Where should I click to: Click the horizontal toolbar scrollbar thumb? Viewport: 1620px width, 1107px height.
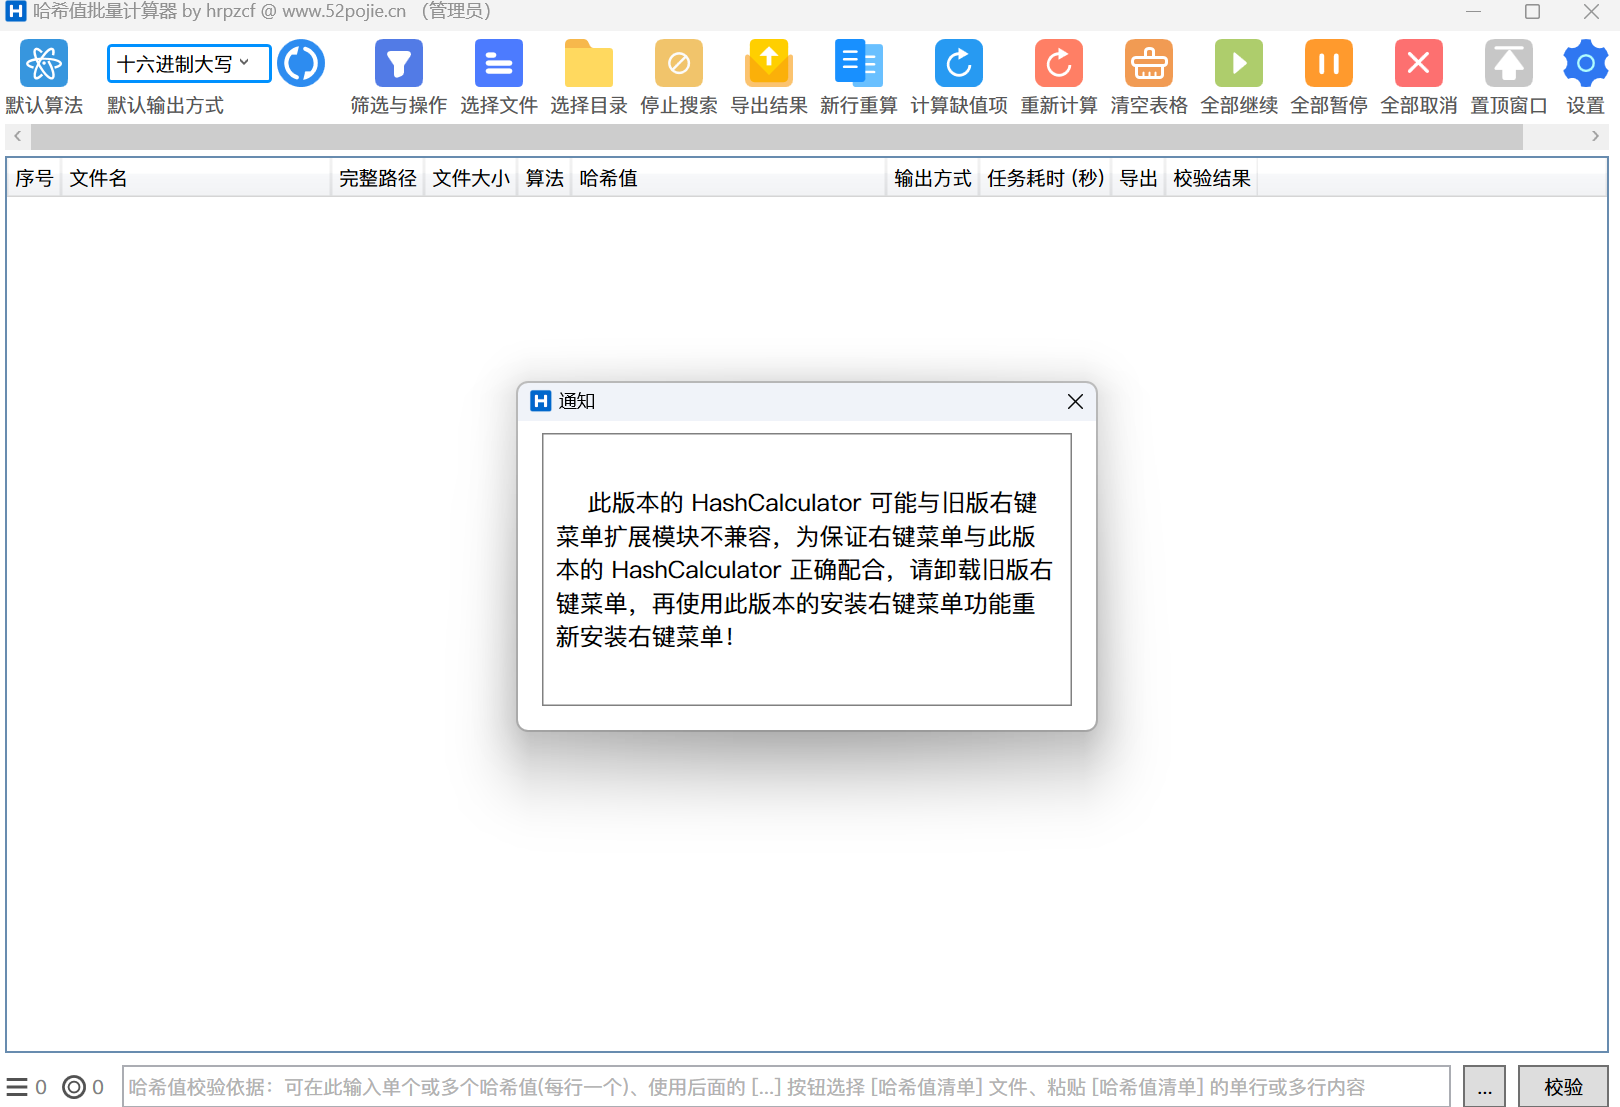tap(777, 137)
